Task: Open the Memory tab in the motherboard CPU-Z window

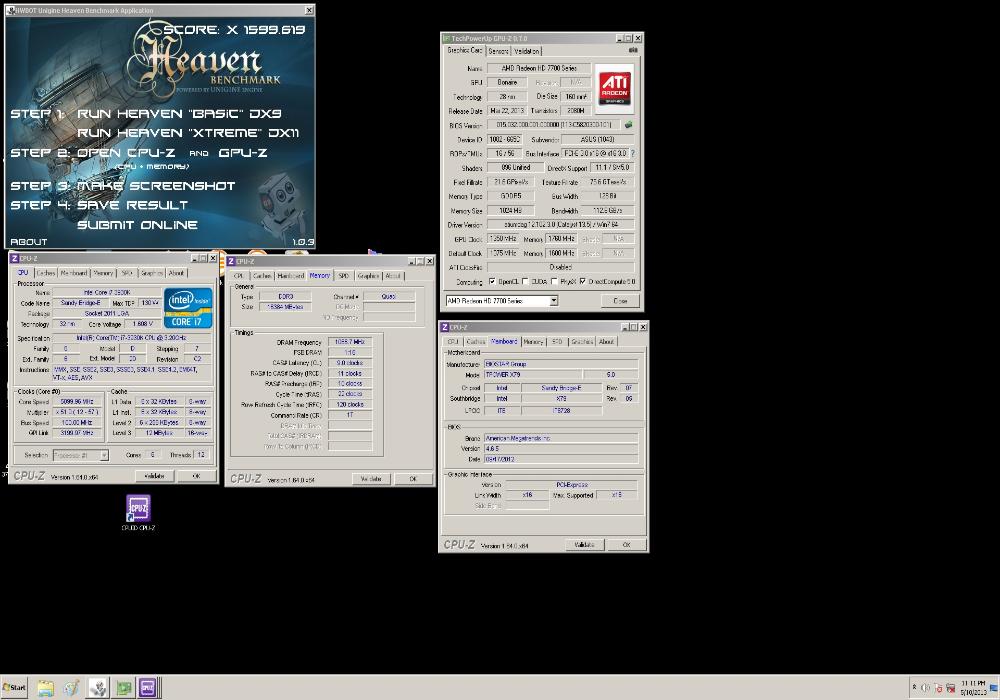Action: tap(533, 342)
